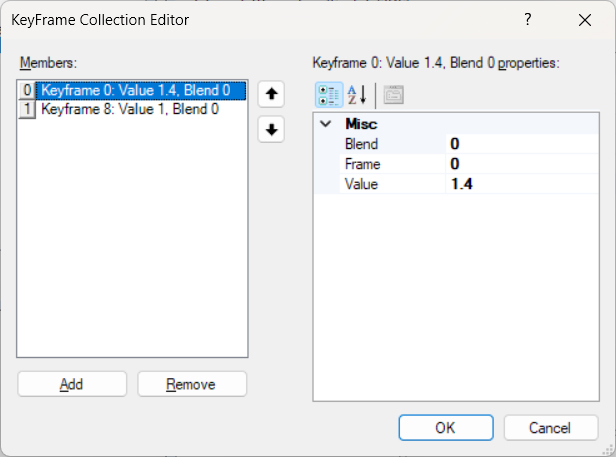Image resolution: width=616 pixels, height=457 pixels.
Task: Click the help question mark button
Action: (x=528, y=19)
